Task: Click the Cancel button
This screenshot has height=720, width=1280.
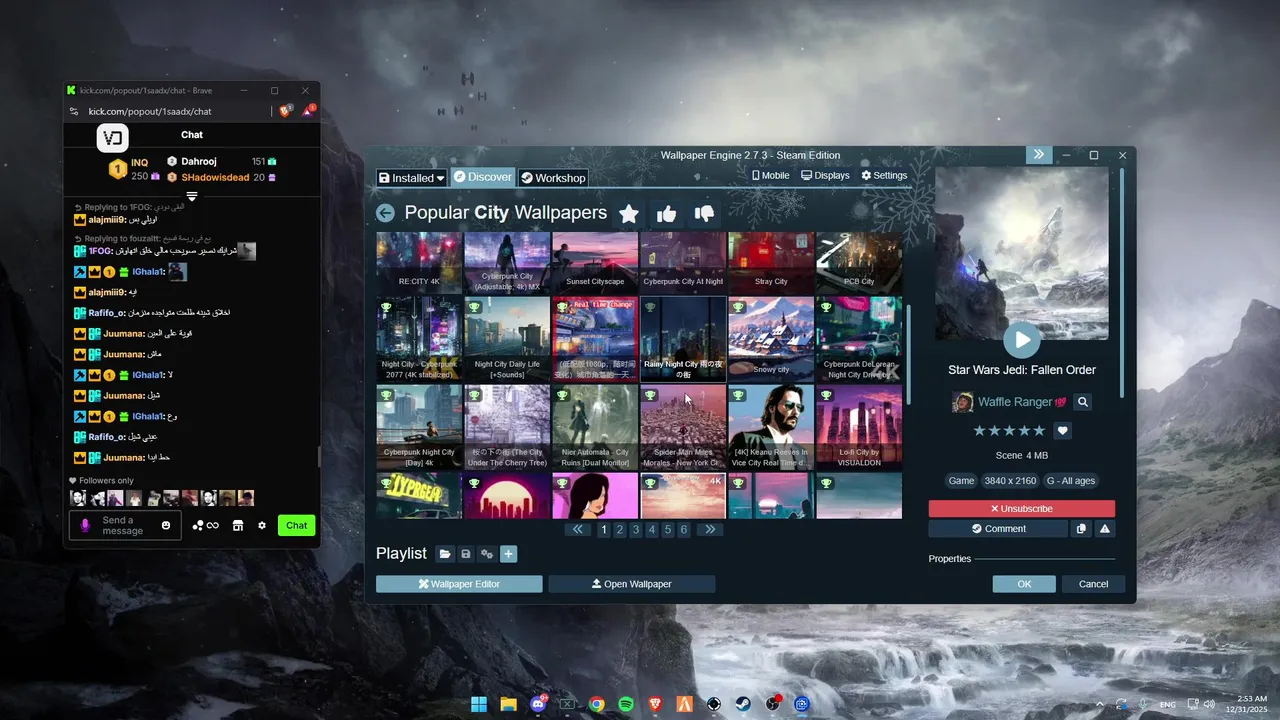Action: click(1093, 584)
